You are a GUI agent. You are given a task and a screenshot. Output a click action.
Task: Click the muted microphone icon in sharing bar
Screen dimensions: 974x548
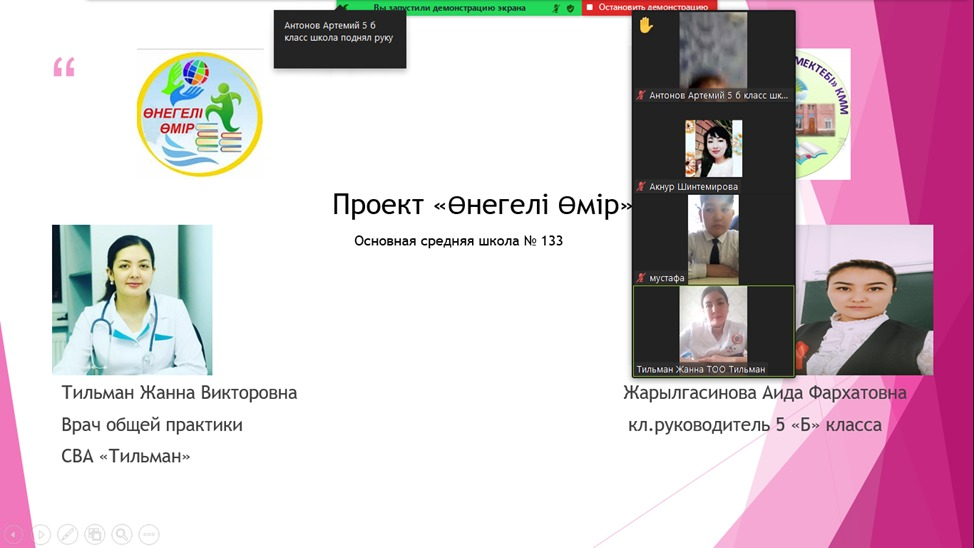coord(555,7)
